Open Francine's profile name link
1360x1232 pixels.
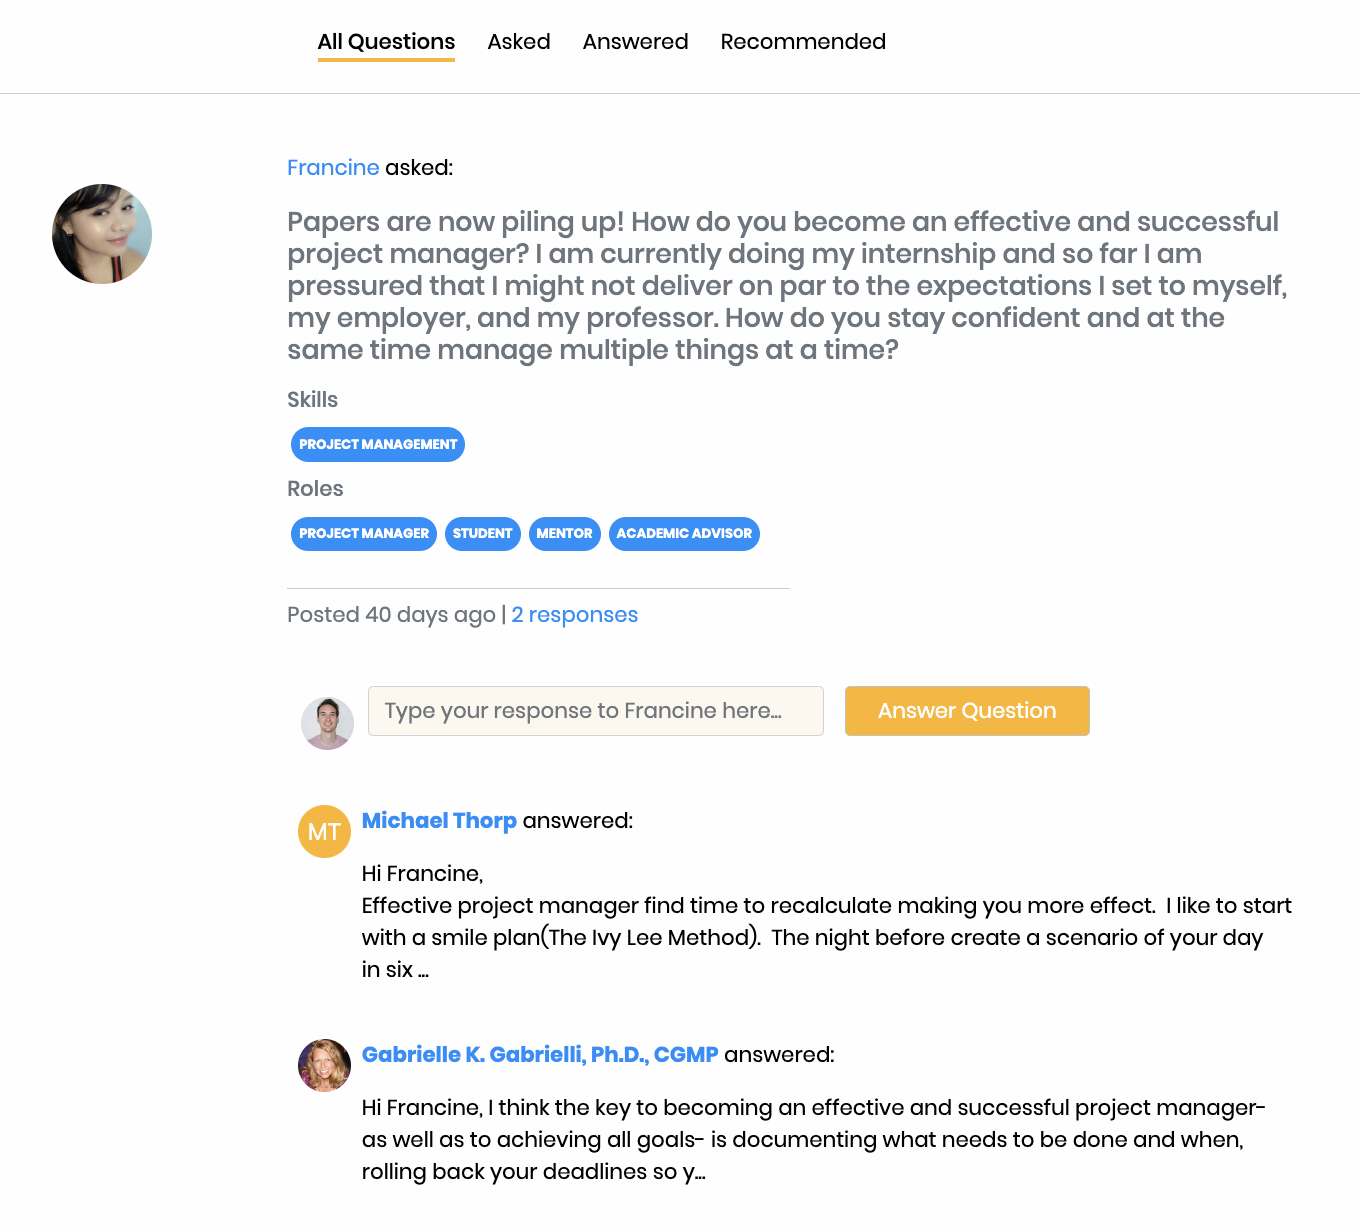(x=333, y=168)
